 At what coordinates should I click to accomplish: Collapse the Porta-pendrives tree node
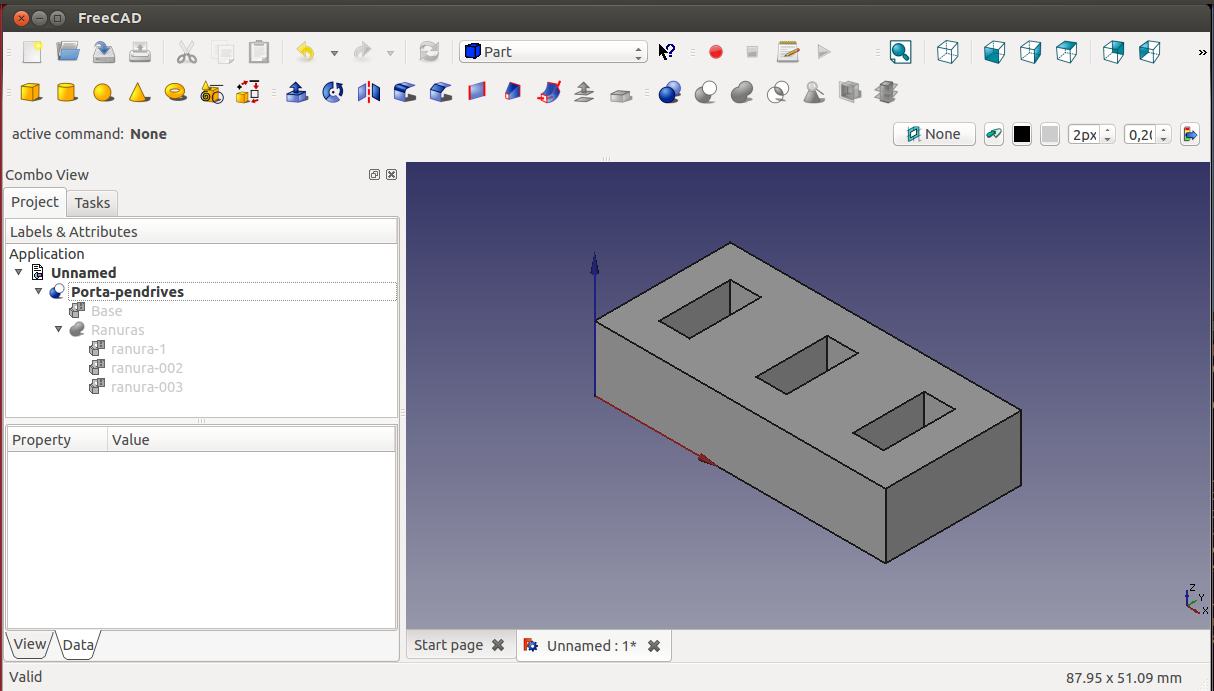click(39, 292)
